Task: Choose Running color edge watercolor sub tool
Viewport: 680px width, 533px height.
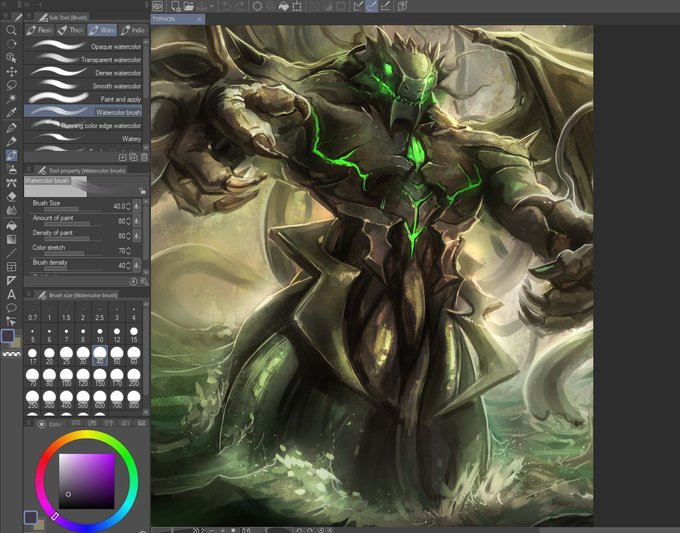Action: 83,125
